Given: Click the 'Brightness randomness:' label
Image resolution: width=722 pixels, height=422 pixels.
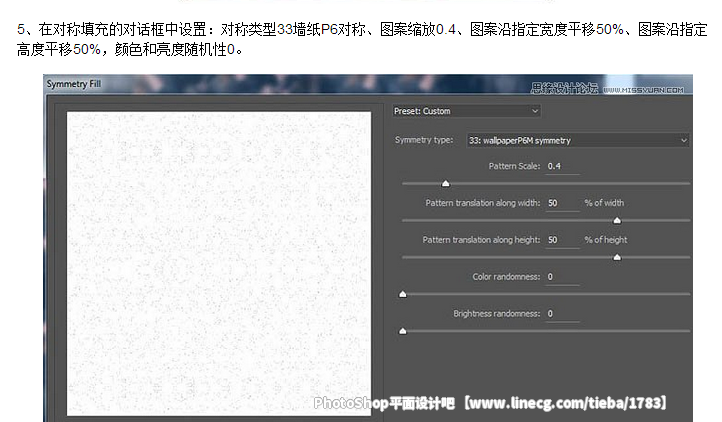Looking at the screenshot, I should click(496, 314).
